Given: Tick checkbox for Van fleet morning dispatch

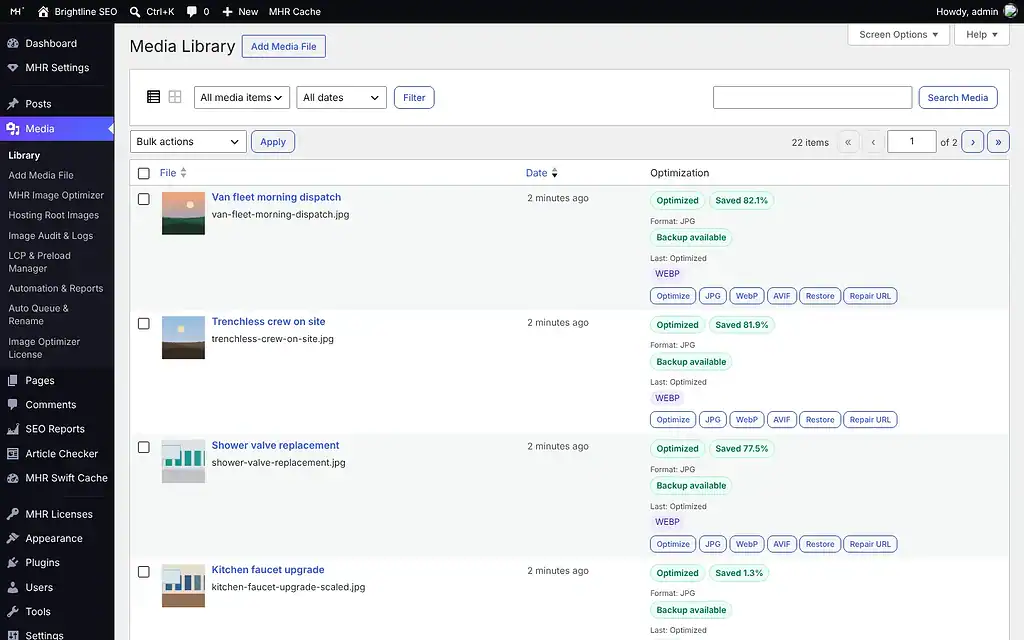Looking at the screenshot, I should pyautogui.click(x=144, y=199).
